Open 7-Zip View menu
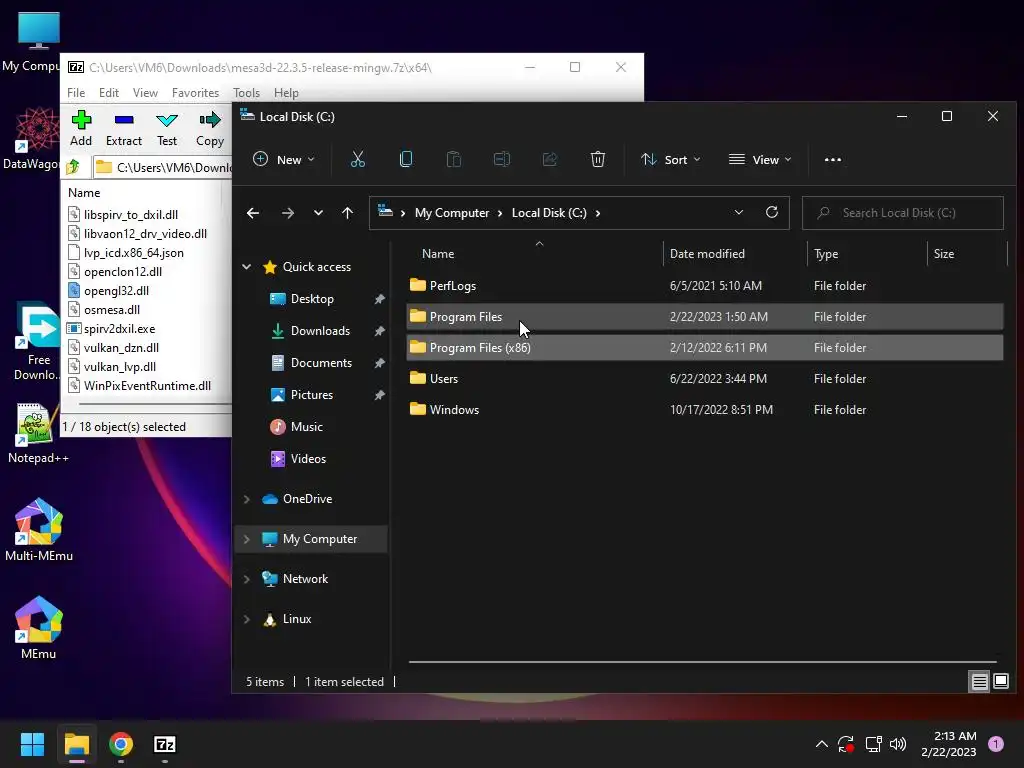This screenshot has width=1024, height=768. click(145, 93)
